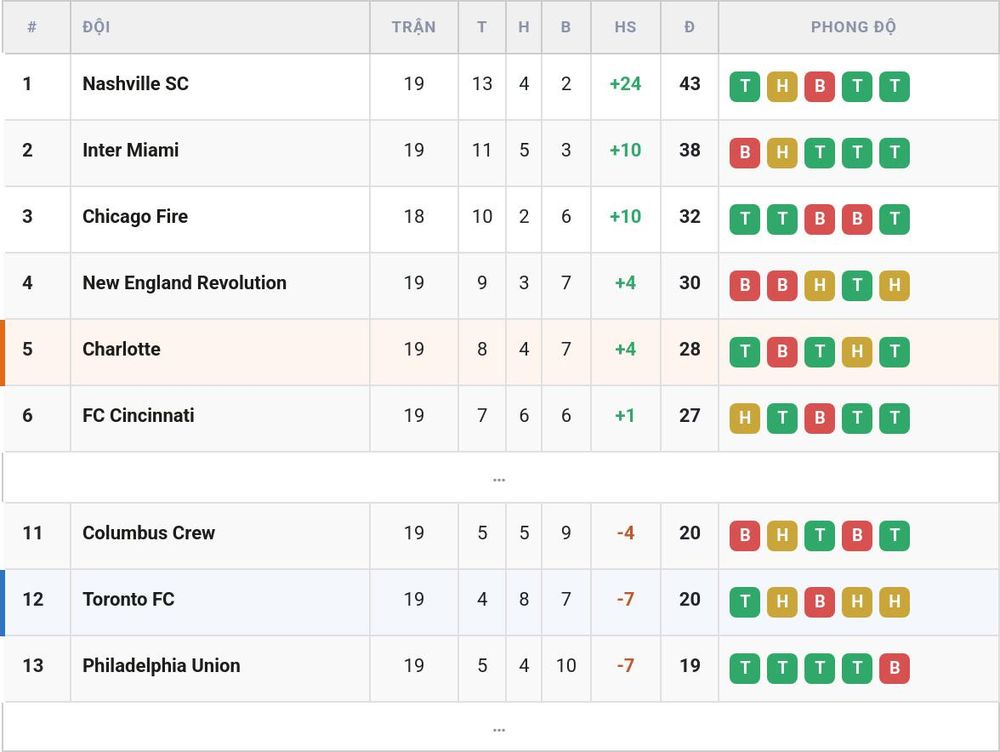Click Toronto FC's green T form badge

tap(744, 601)
